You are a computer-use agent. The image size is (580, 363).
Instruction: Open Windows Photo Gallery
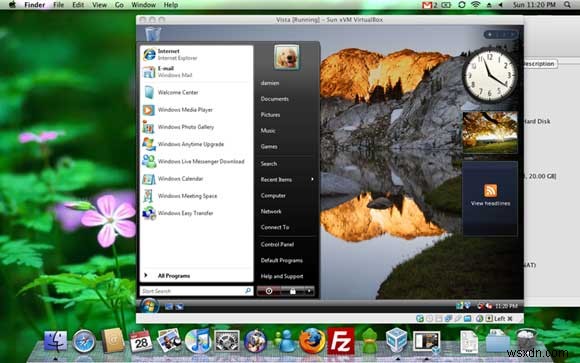pos(196,127)
